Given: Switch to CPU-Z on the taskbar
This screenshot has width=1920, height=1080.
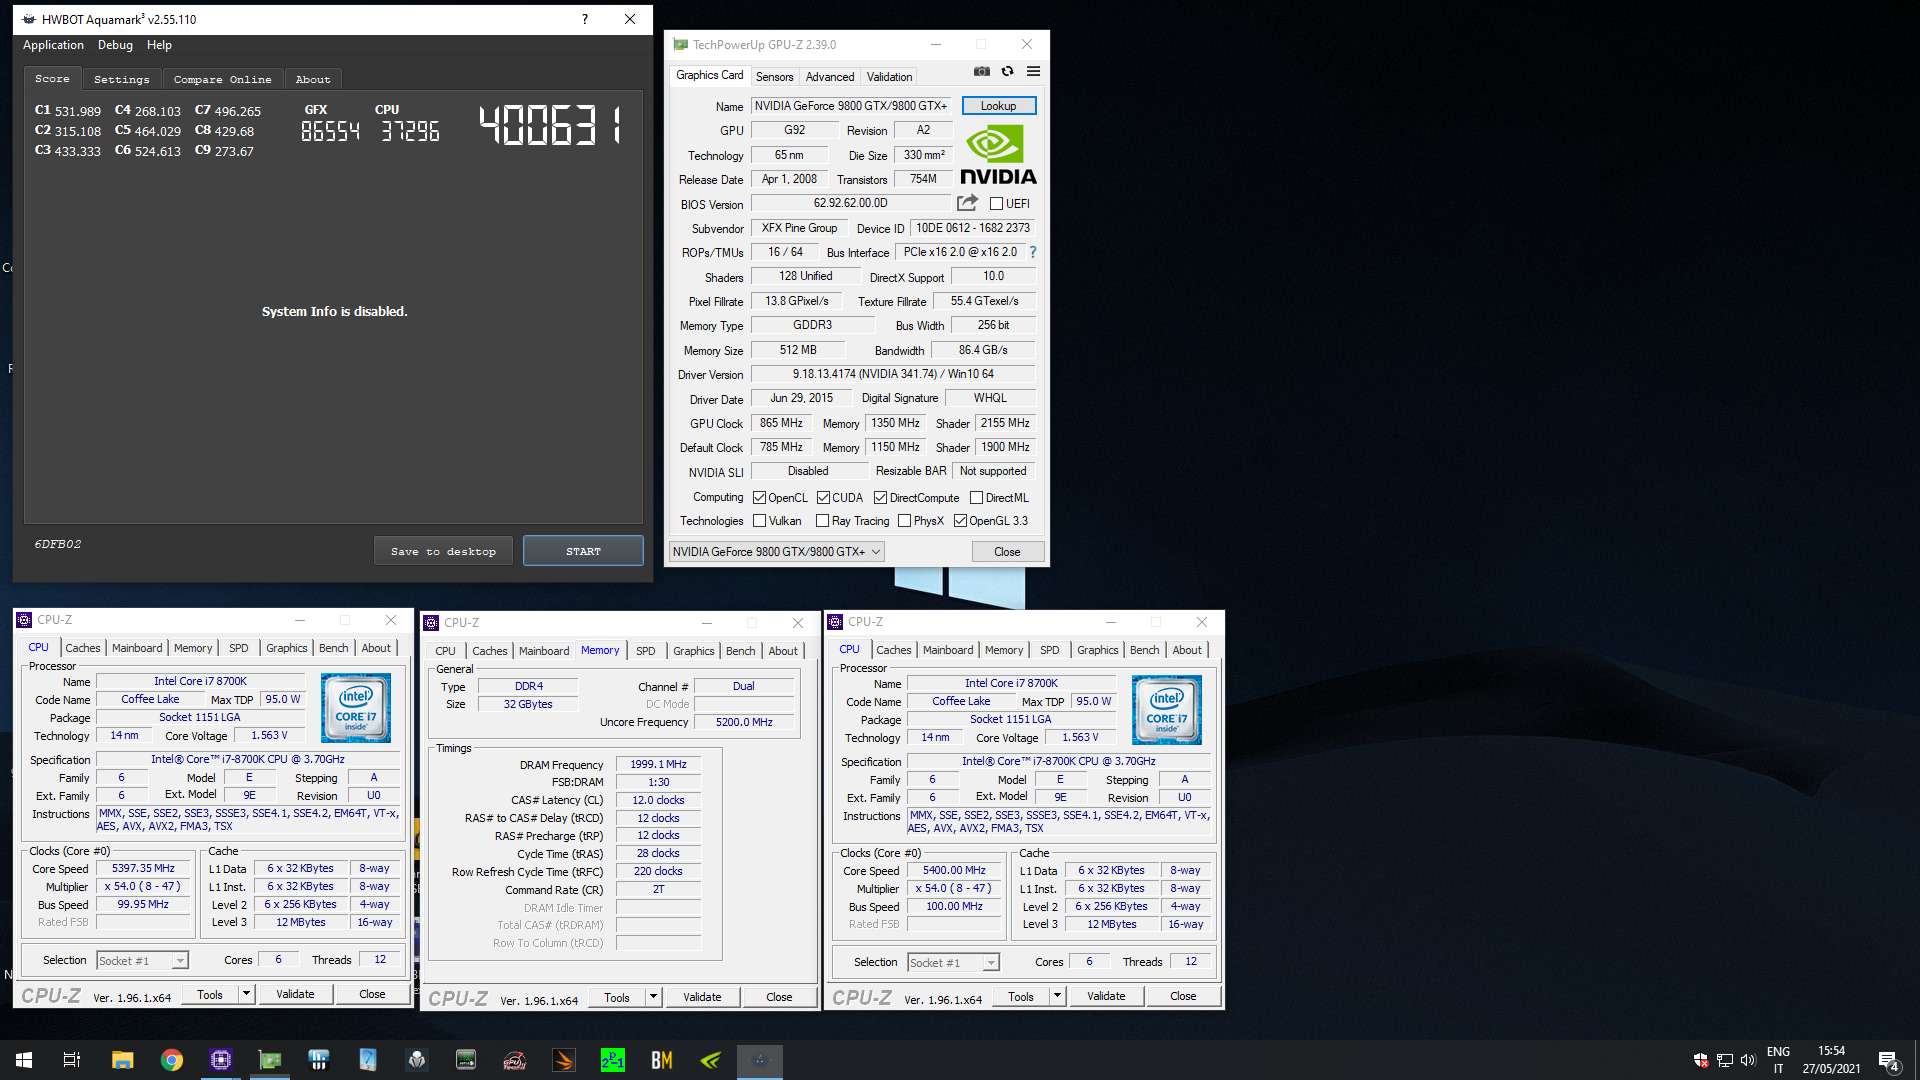Looking at the screenshot, I should (x=221, y=1060).
